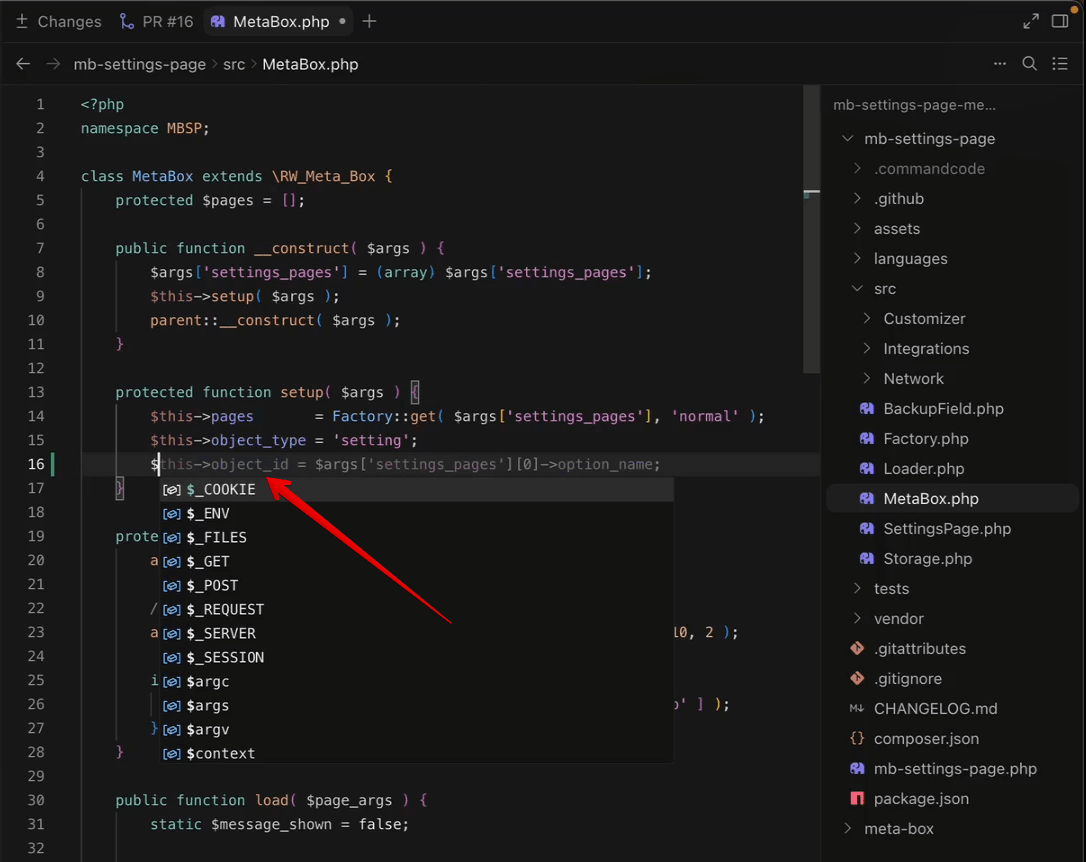The image size is (1086, 862).
Task: Open .gitignore git icon
Action: [x=857, y=679]
